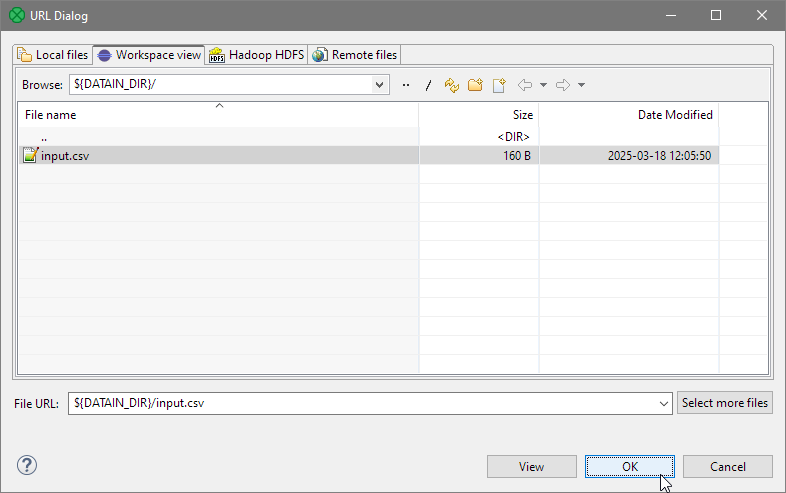Screen dimensions: 786x493
Task: Switch to the Local files tab
Action: tap(53, 55)
